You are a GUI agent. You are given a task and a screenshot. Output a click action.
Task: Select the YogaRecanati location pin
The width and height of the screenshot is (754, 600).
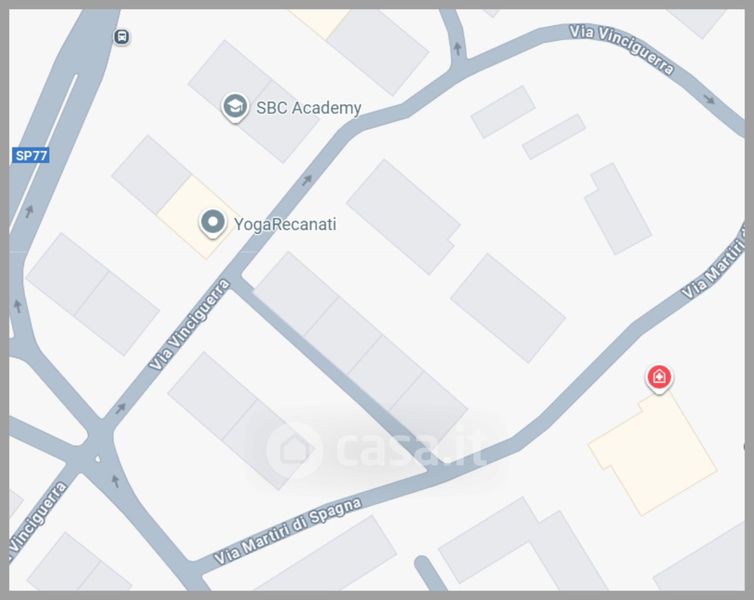(213, 223)
